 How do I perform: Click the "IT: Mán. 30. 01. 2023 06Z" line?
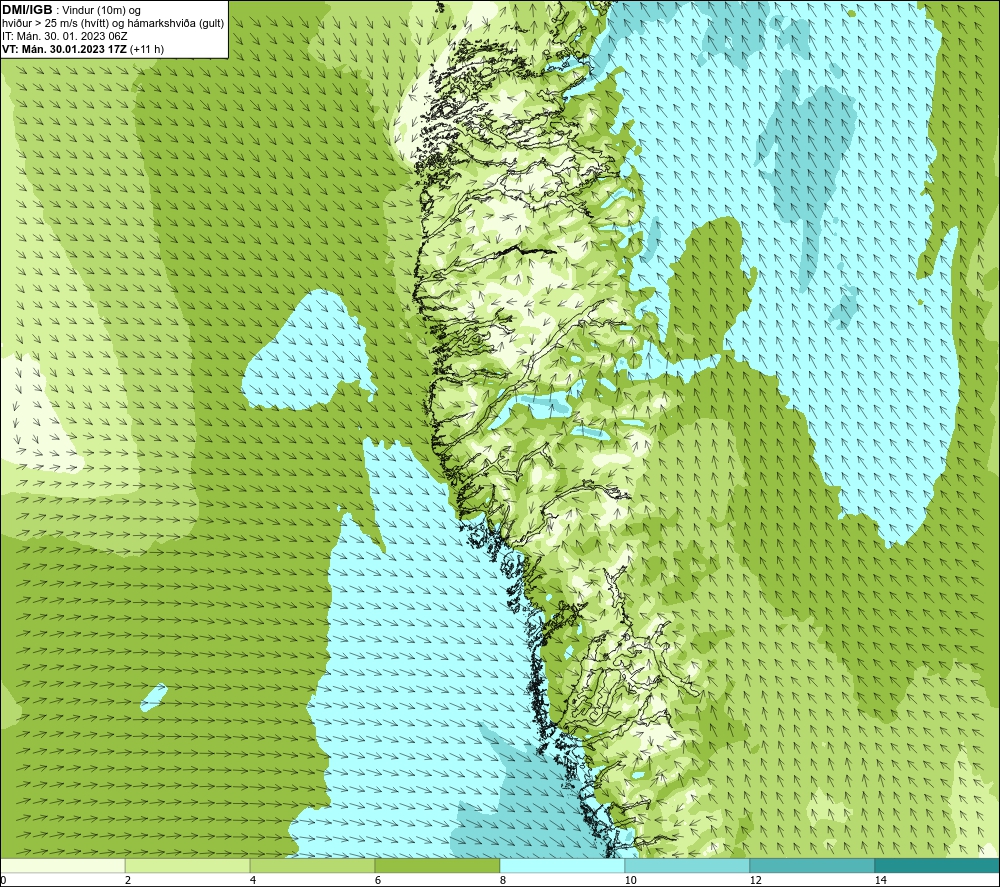click(64, 36)
